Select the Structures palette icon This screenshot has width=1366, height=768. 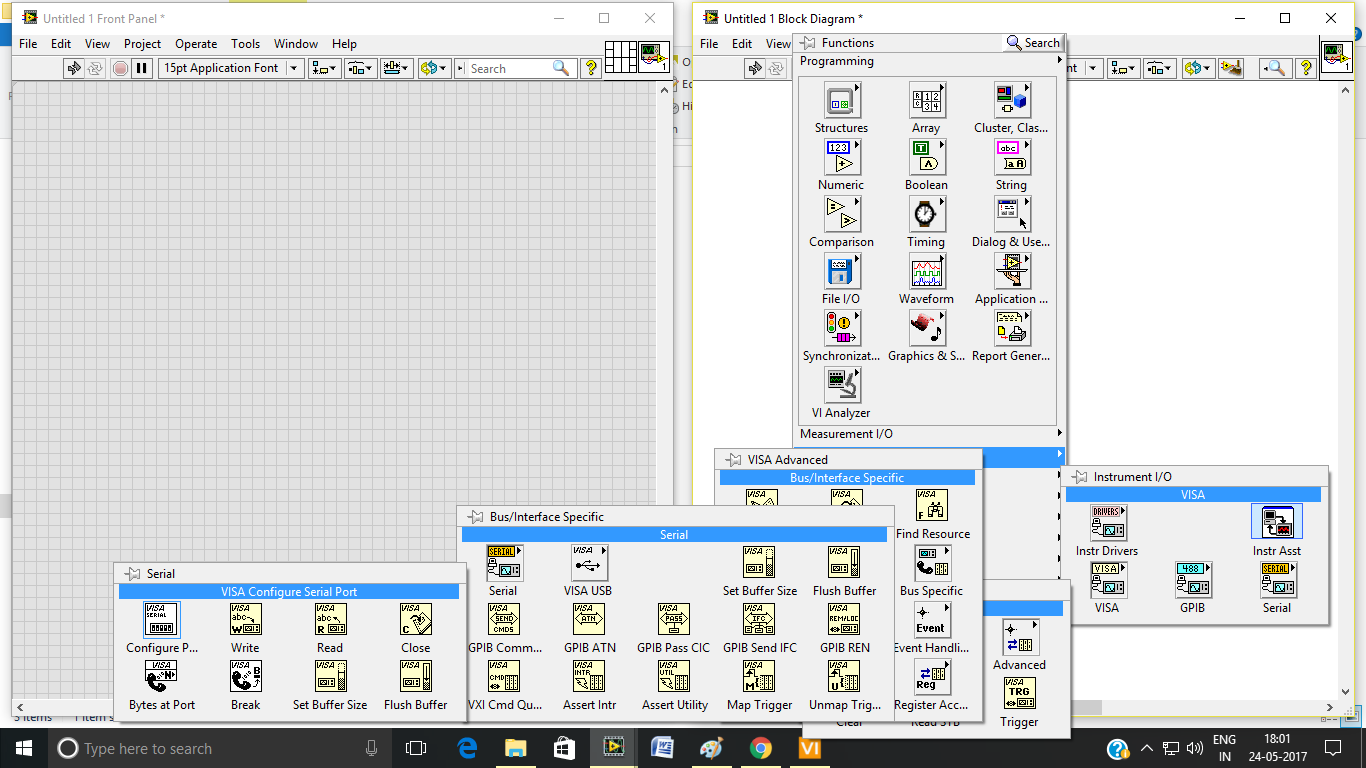(841, 100)
